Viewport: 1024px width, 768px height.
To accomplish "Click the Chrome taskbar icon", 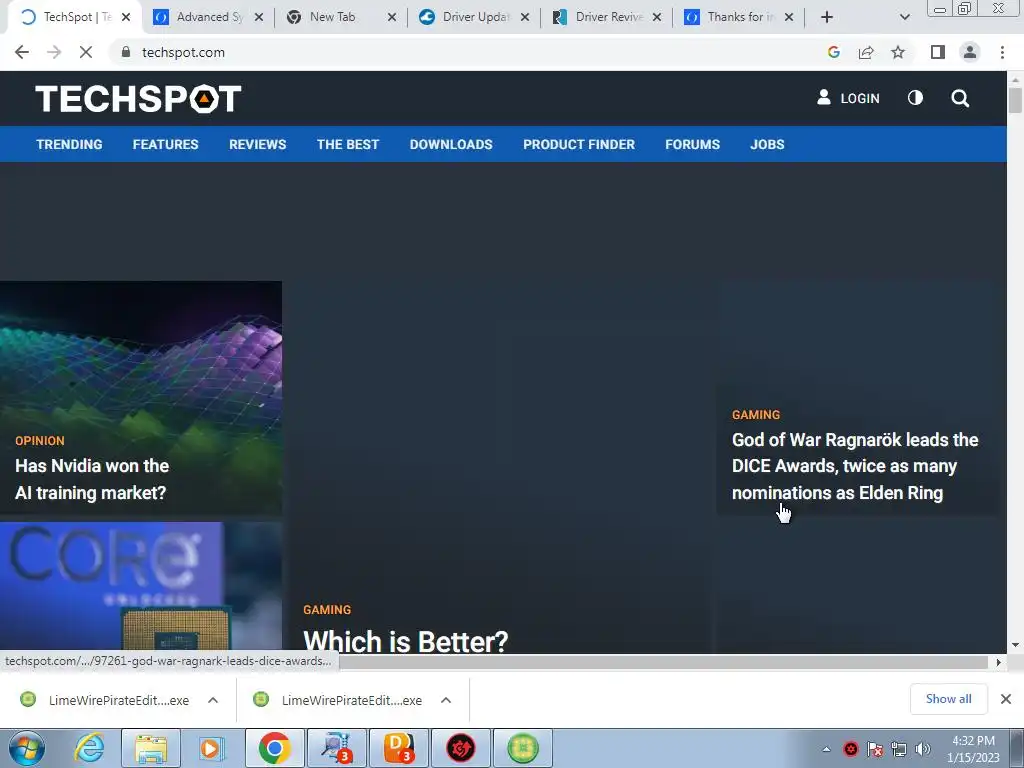I will coord(274,748).
